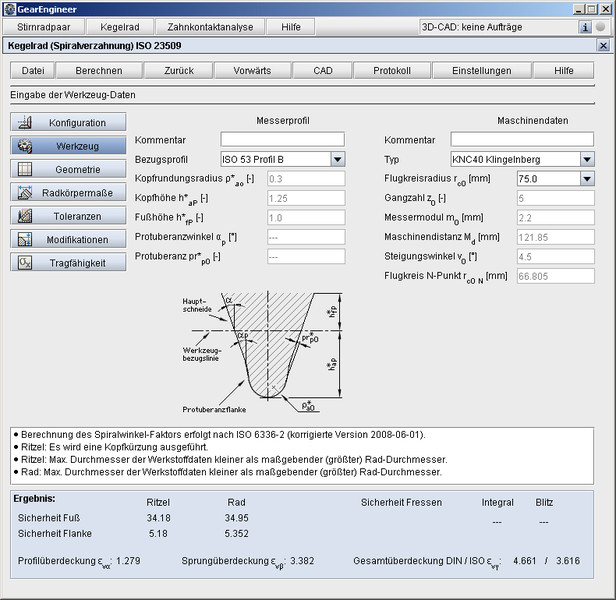Expand the Bezugsprofil dropdown
The height and width of the screenshot is (600, 616).
337,159
